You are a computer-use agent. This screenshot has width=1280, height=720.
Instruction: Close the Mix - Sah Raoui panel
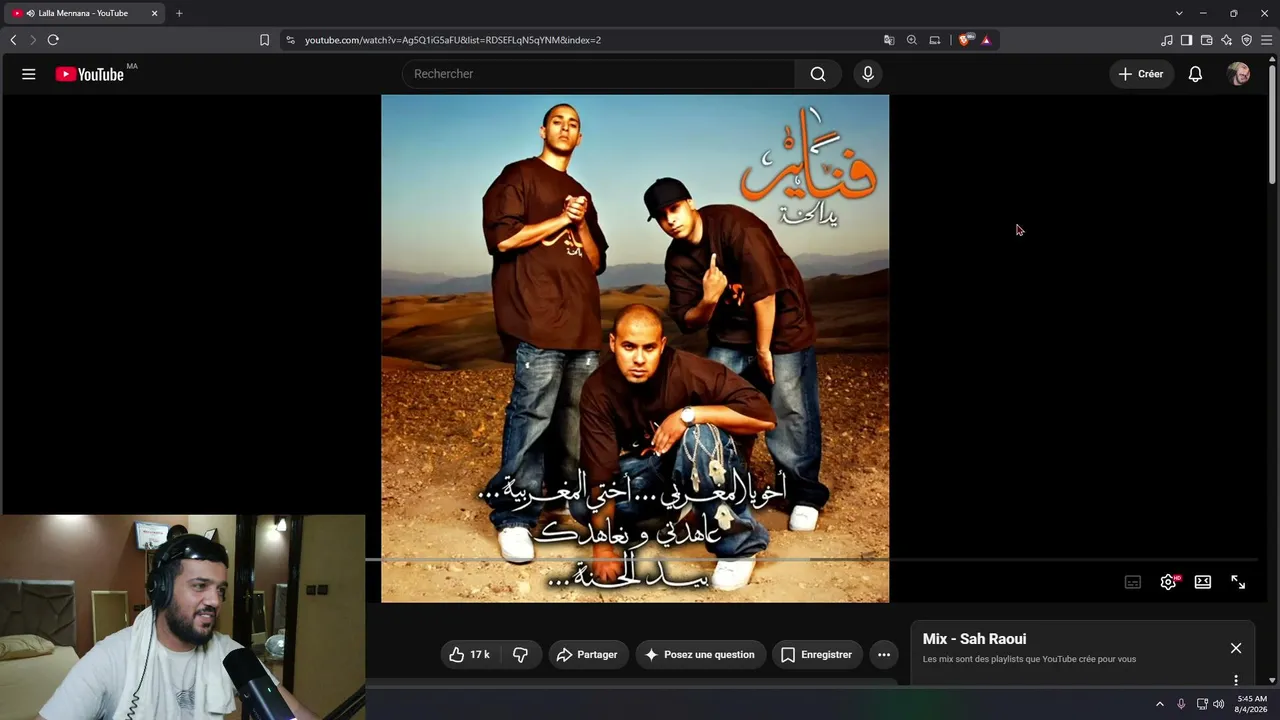(1236, 648)
